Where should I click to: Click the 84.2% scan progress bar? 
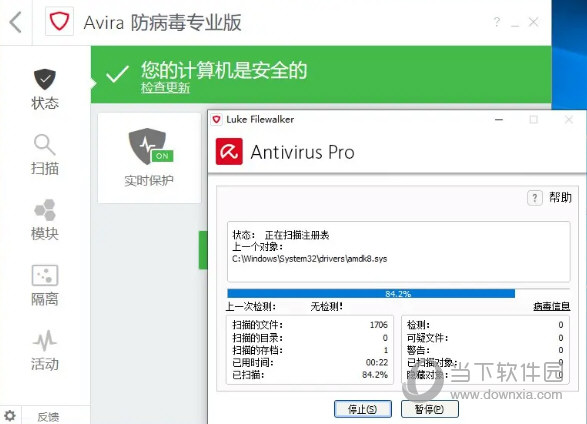pyautogui.click(x=398, y=293)
